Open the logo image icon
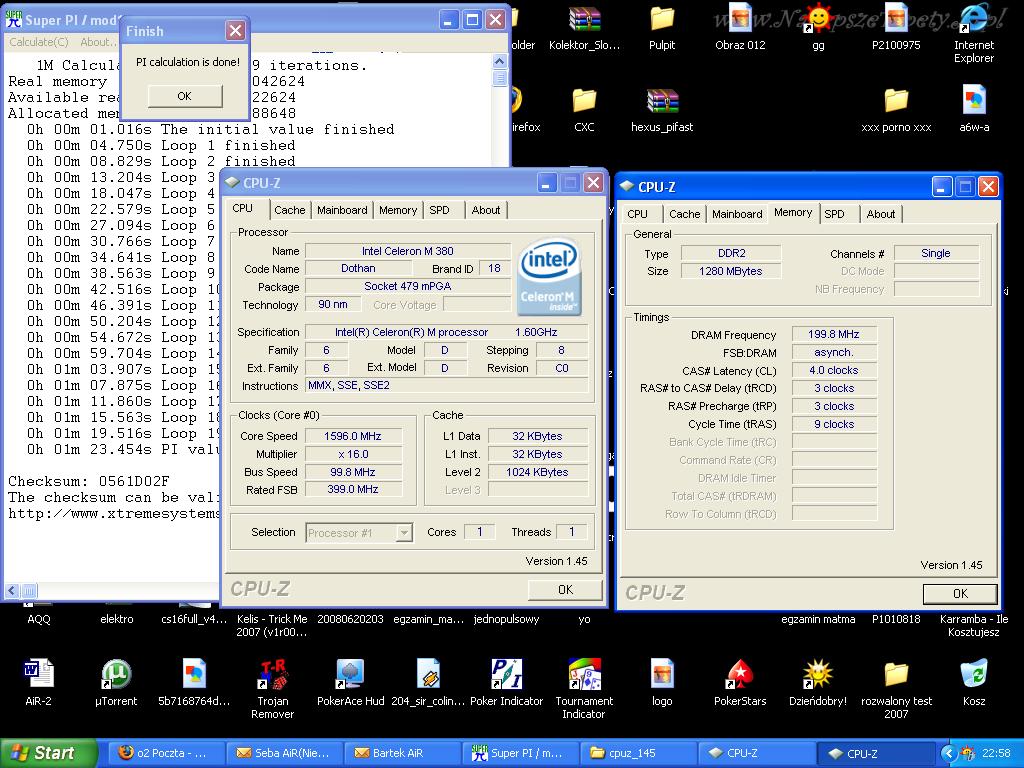The height and width of the screenshot is (768, 1024). pos(662,674)
